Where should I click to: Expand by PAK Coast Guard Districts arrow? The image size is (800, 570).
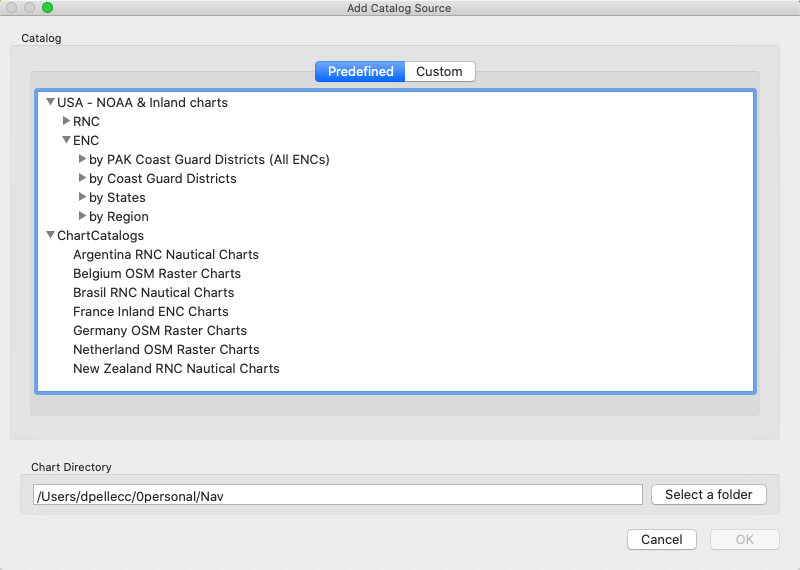click(x=82, y=159)
